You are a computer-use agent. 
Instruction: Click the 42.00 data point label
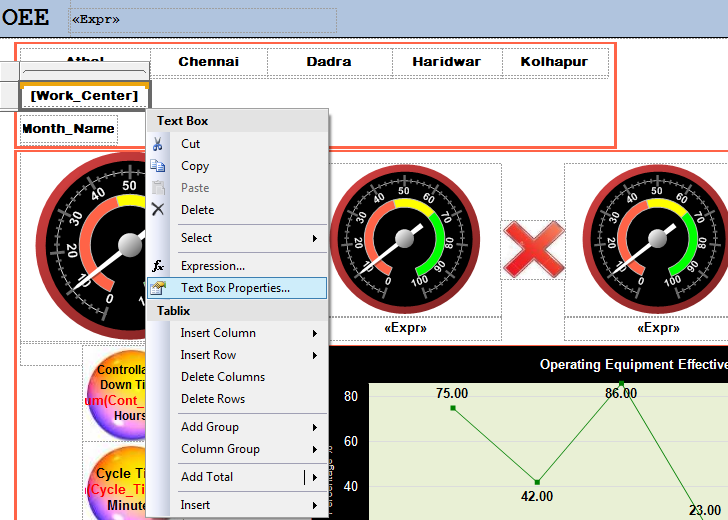(x=537, y=496)
